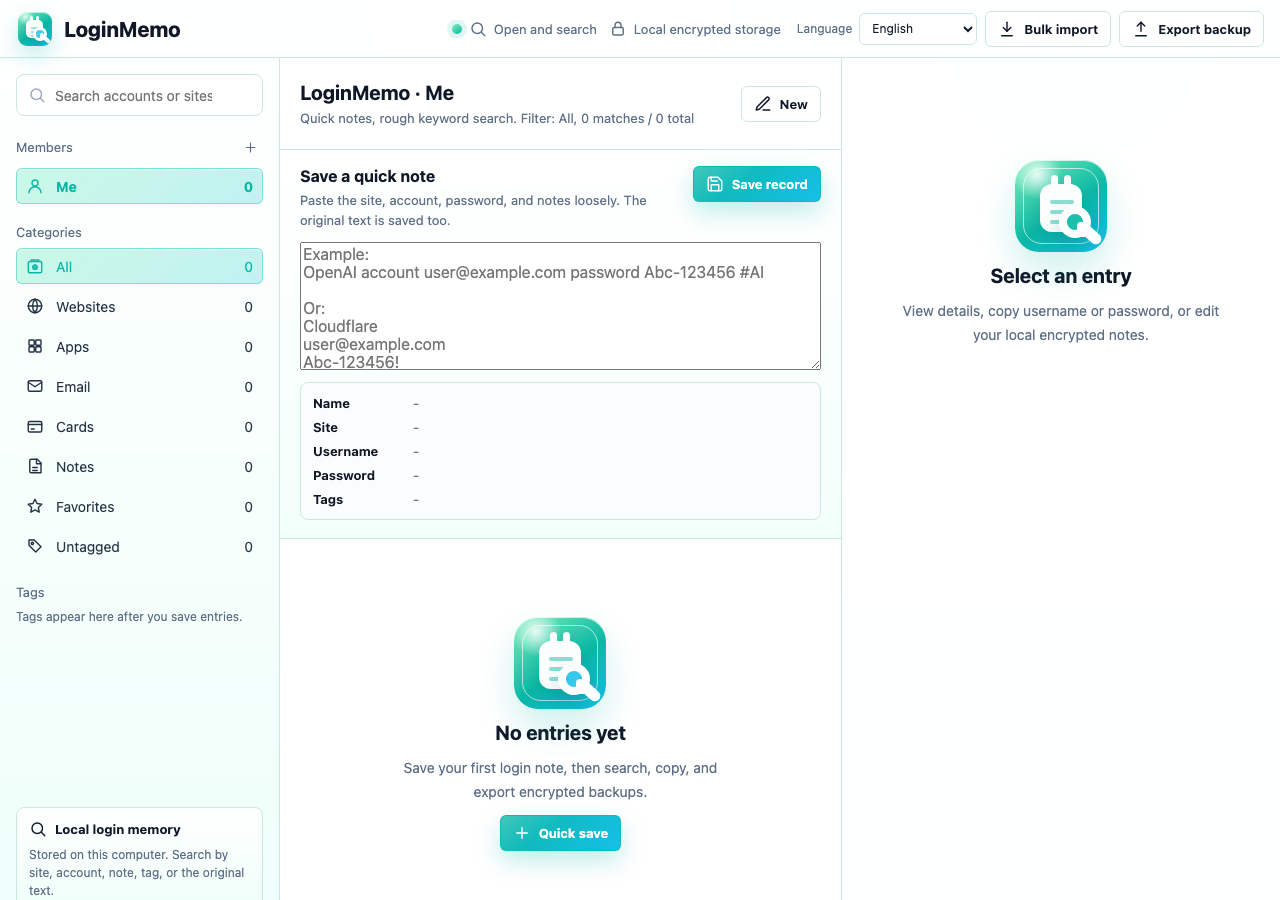Click the No entries yet heading

tap(560, 733)
